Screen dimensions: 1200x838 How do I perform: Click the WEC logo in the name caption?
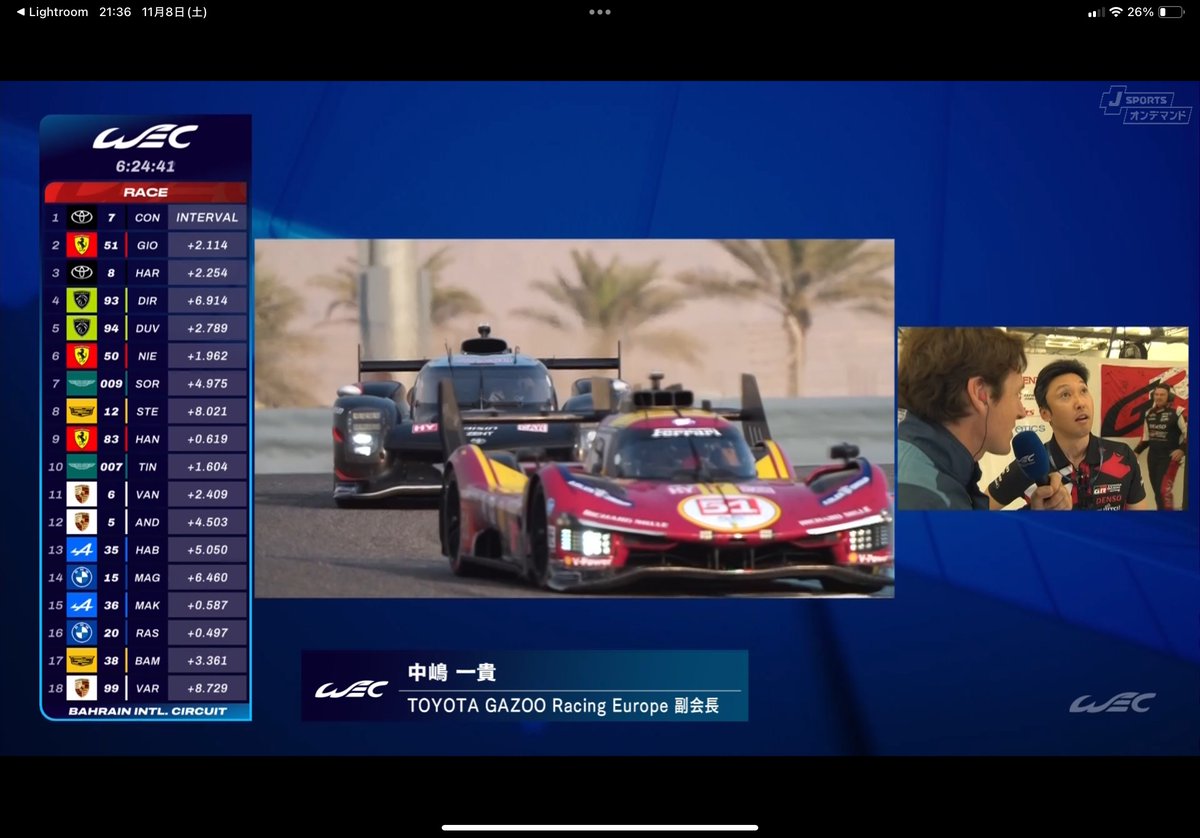[351, 689]
